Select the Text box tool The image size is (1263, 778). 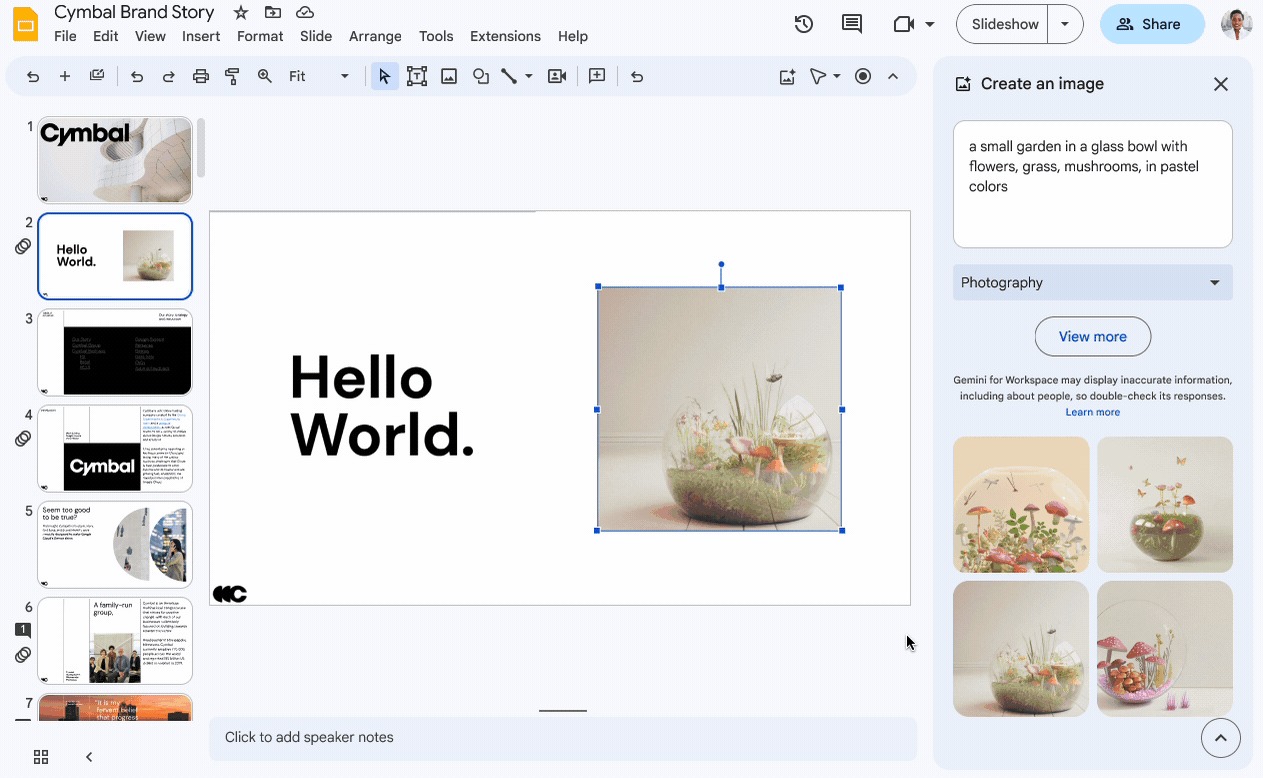point(416,76)
